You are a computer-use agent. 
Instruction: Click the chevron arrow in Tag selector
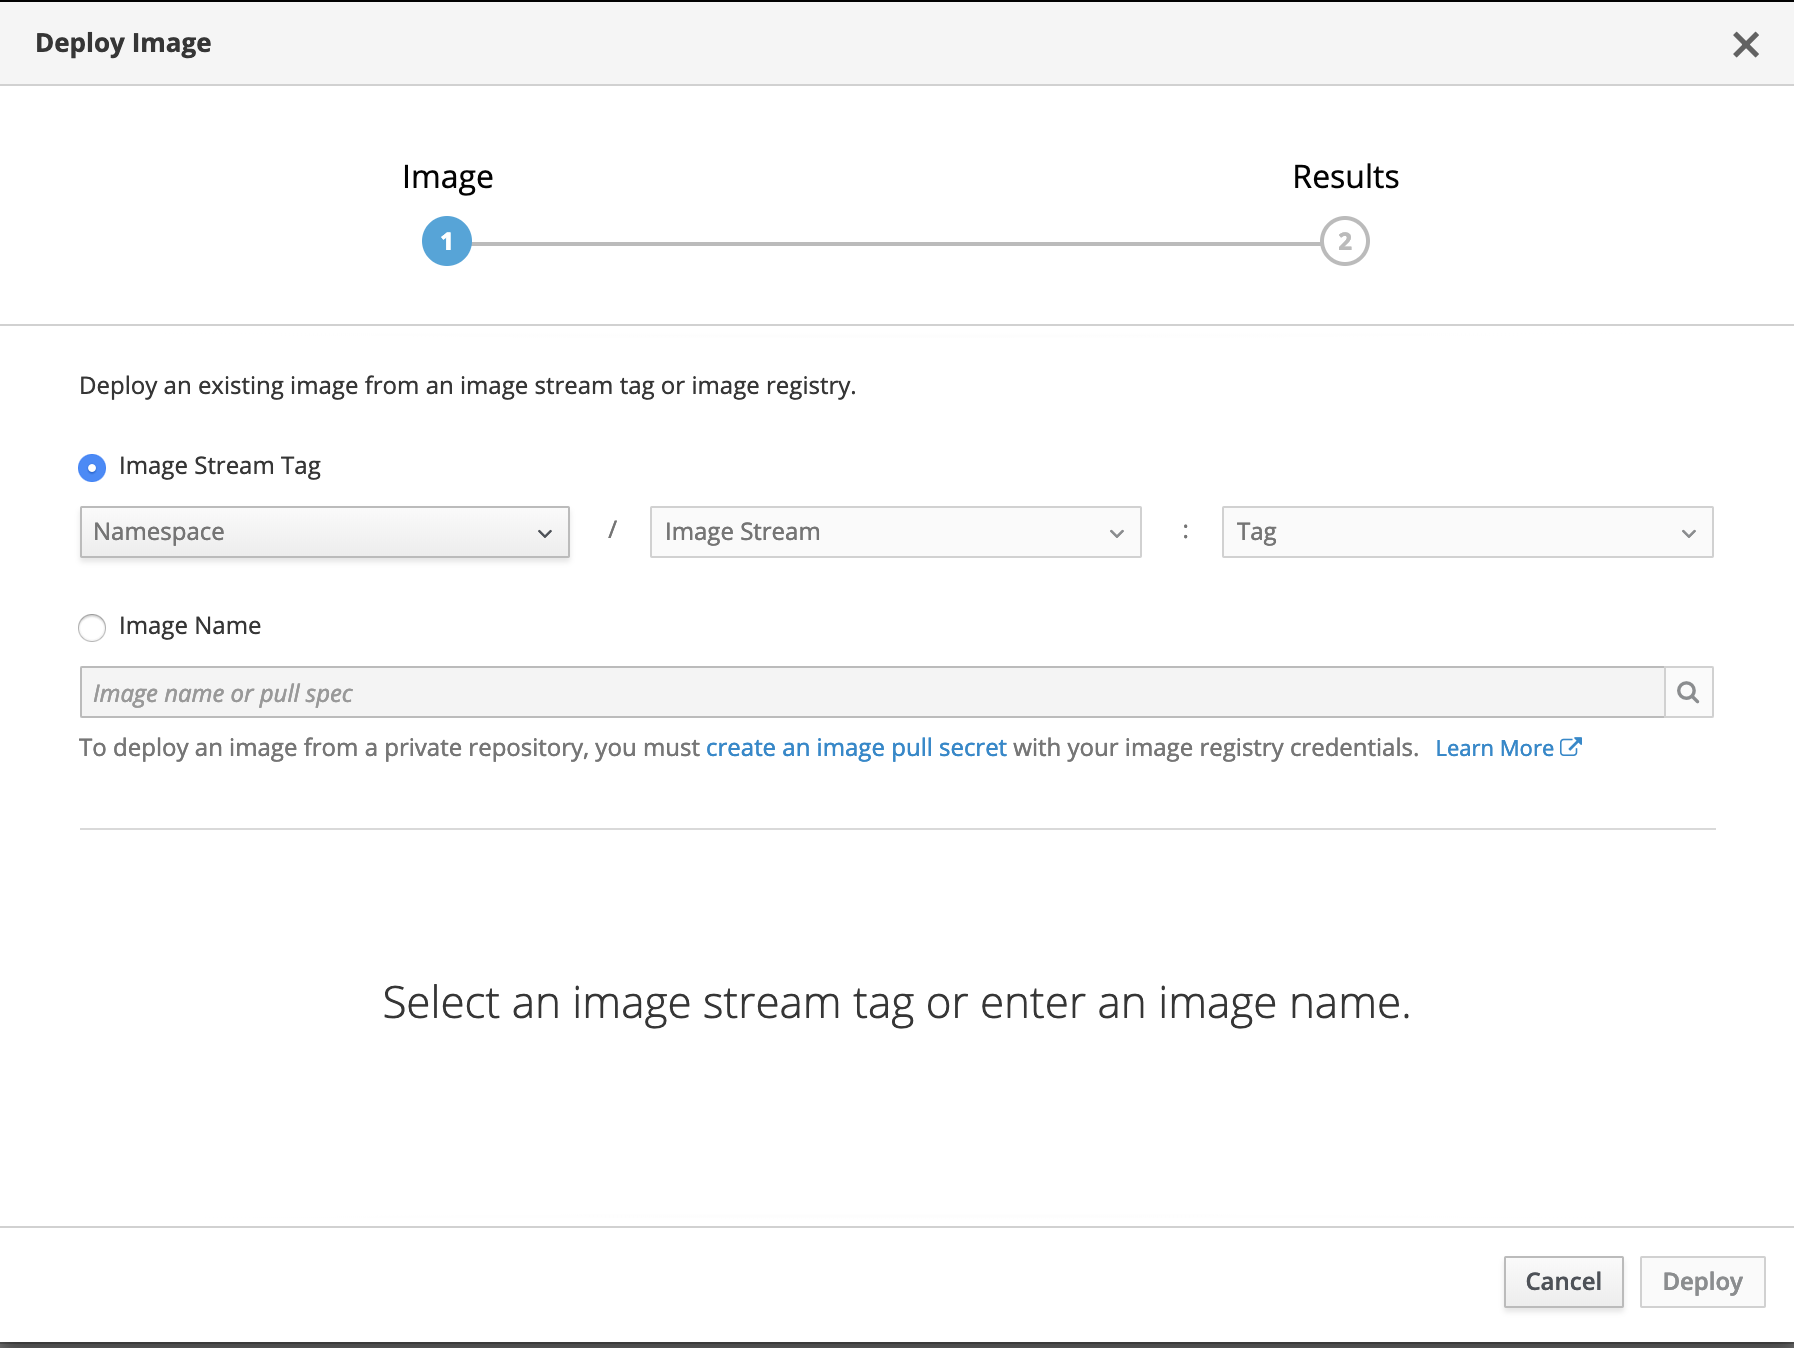coord(1688,533)
